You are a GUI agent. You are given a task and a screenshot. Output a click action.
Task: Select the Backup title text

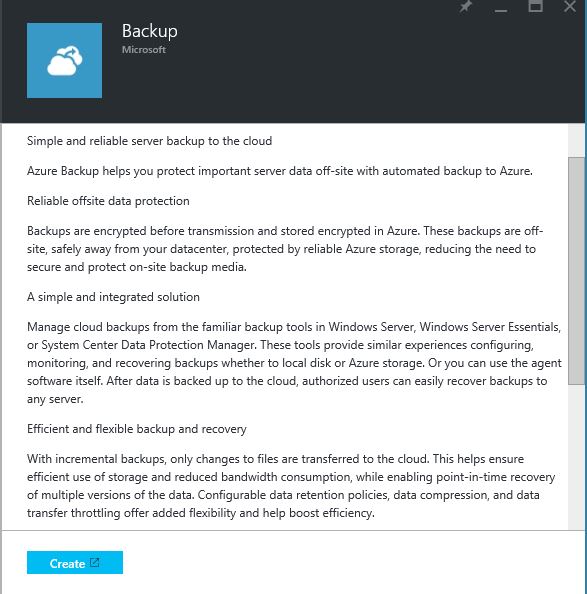(150, 31)
